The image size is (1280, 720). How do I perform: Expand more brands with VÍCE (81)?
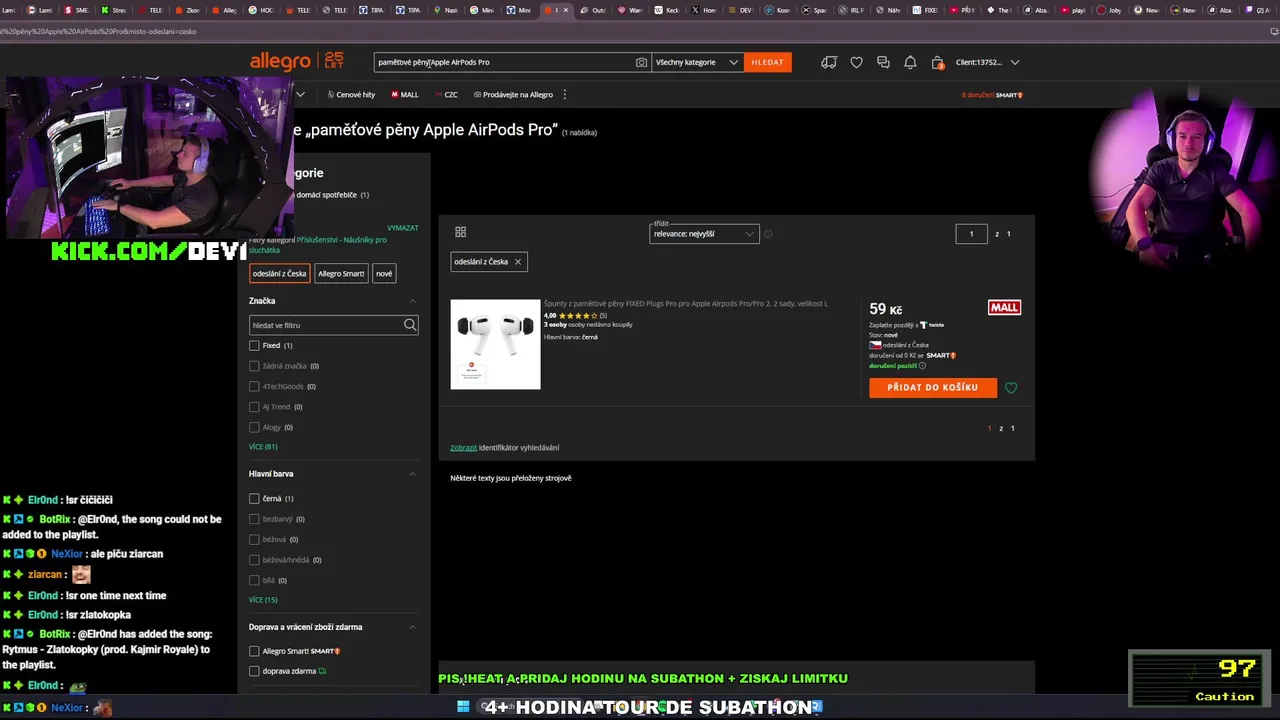tap(263, 447)
